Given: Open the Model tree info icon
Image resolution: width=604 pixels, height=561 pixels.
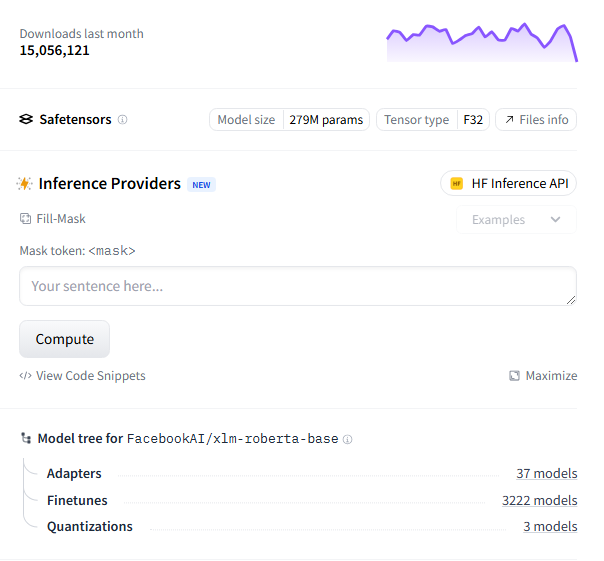Looking at the screenshot, I should 347,439.
